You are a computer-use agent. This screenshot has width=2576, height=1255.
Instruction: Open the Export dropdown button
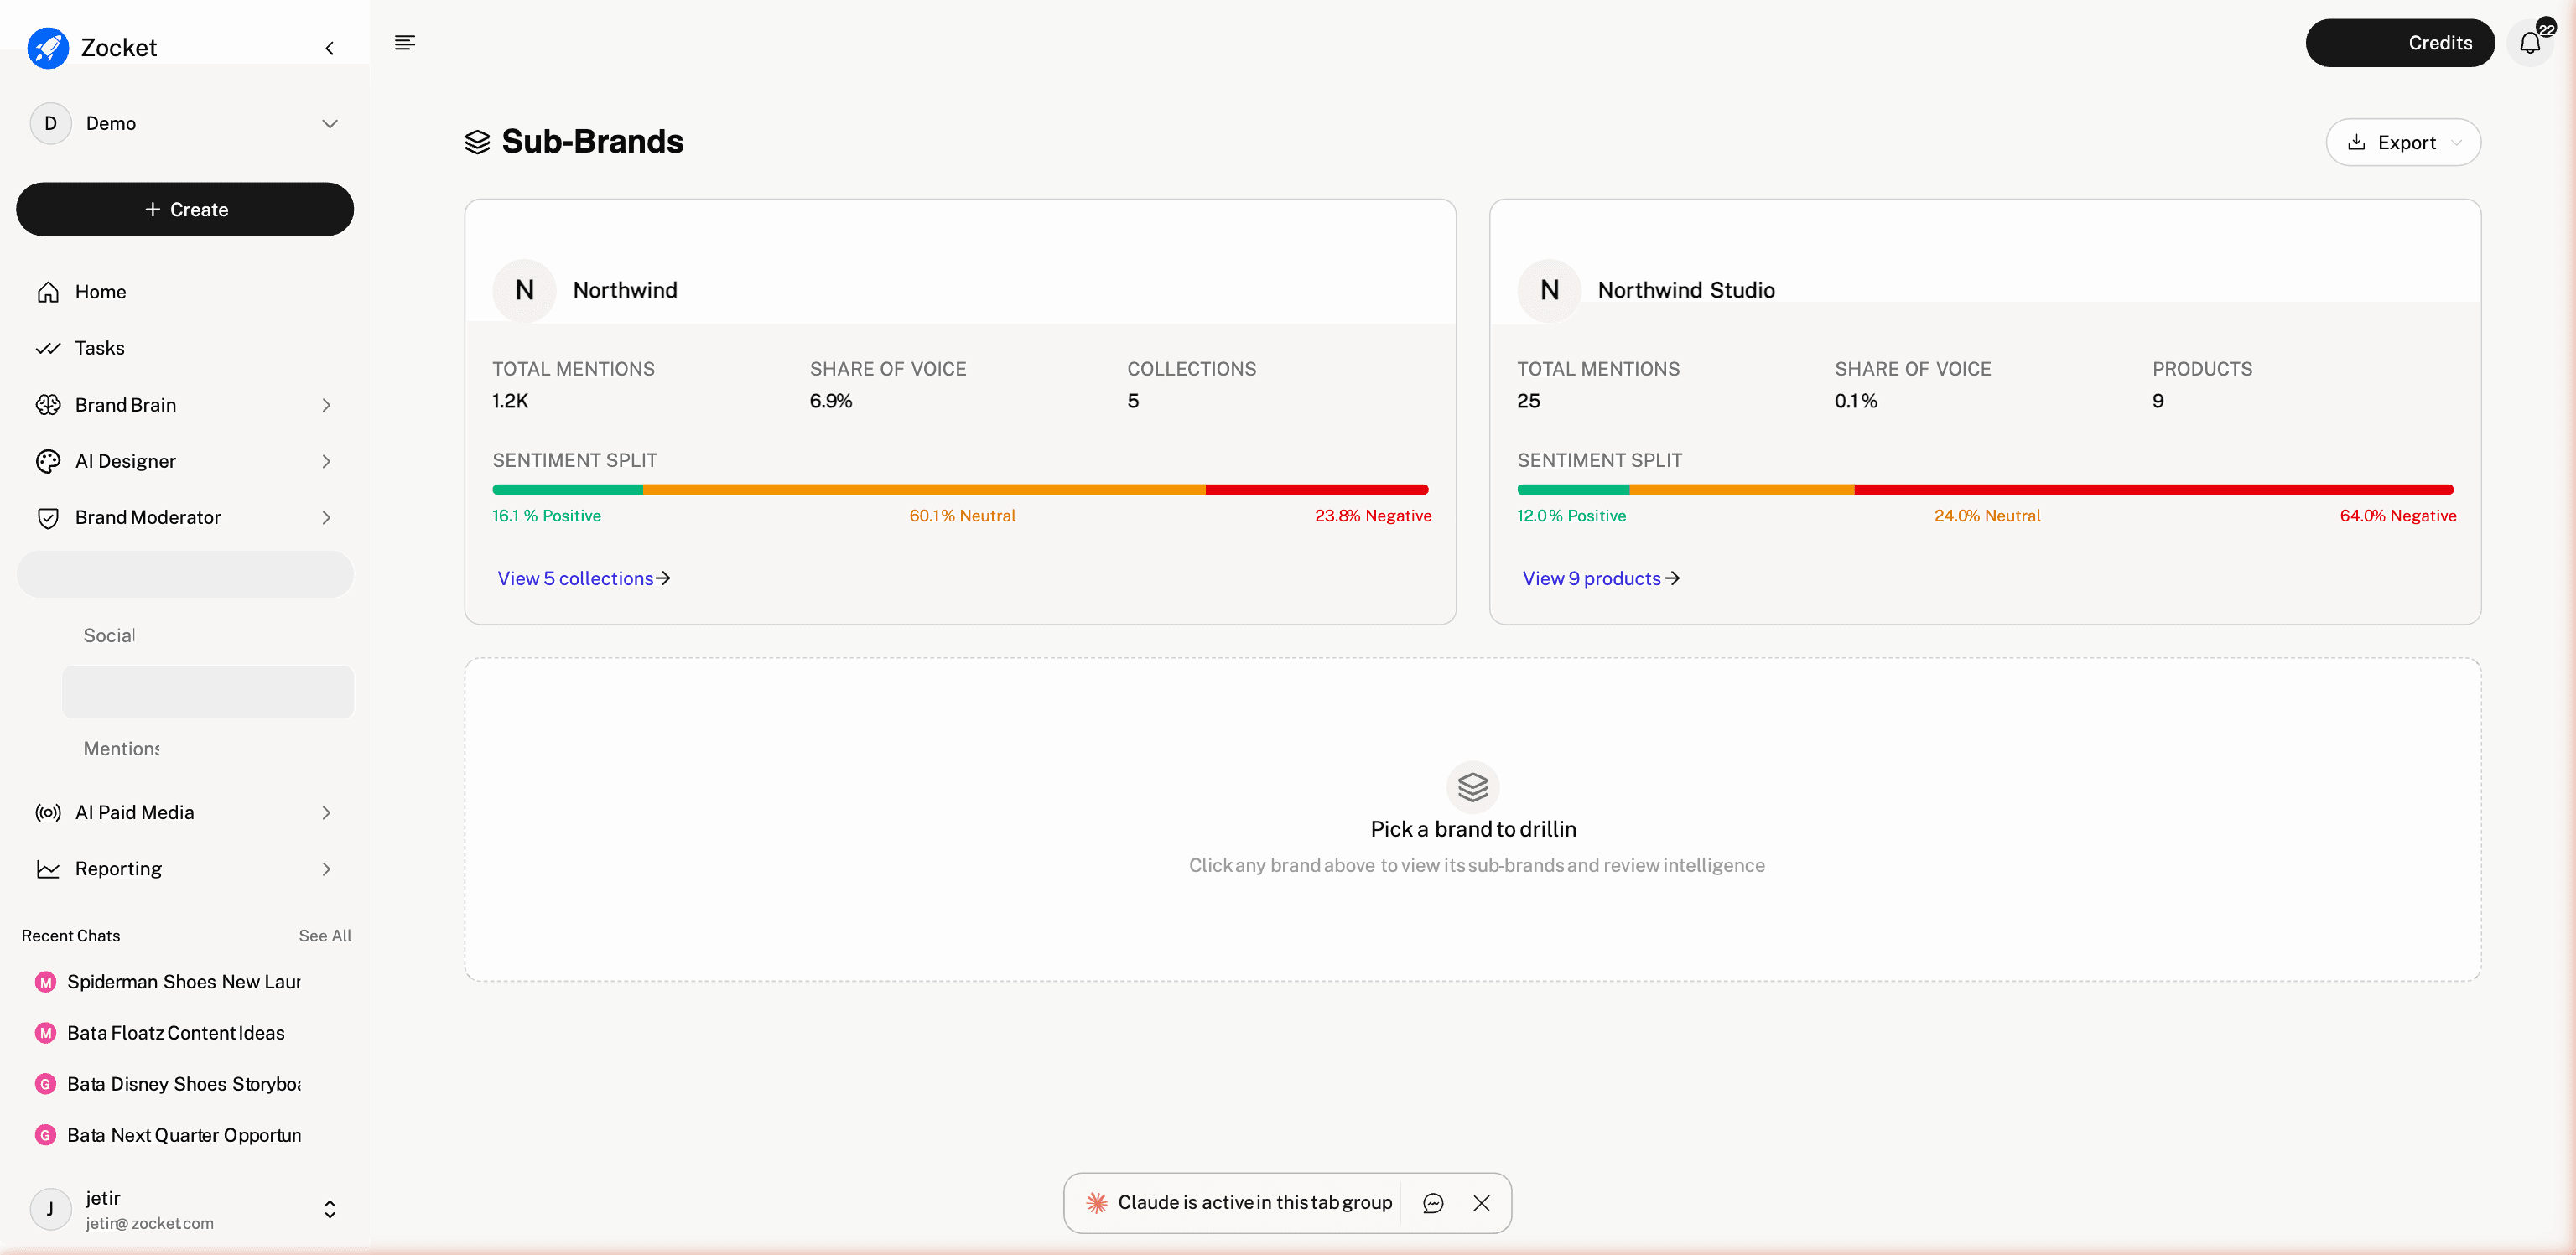pos(2403,142)
